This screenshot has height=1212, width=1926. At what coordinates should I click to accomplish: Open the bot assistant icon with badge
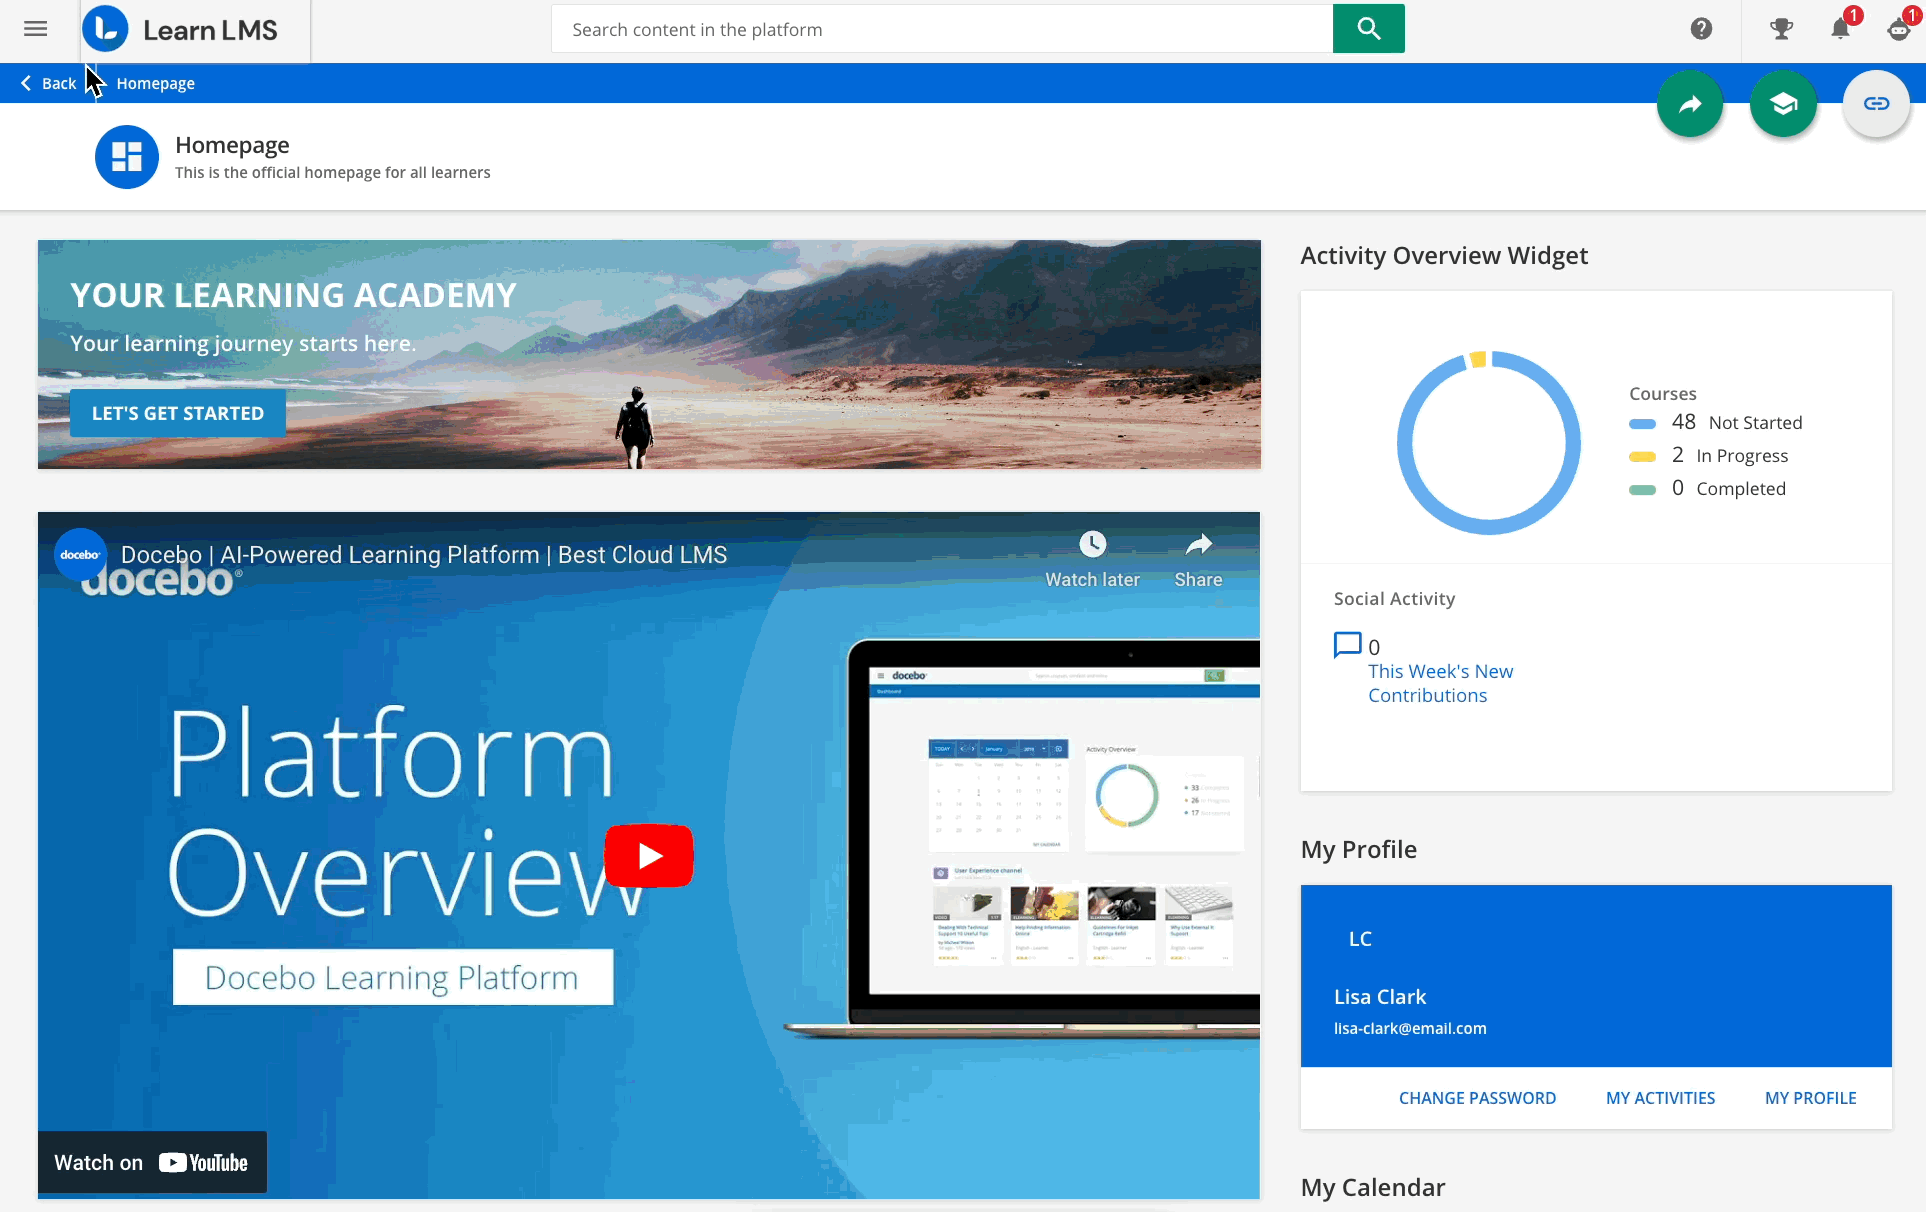(x=1899, y=29)
